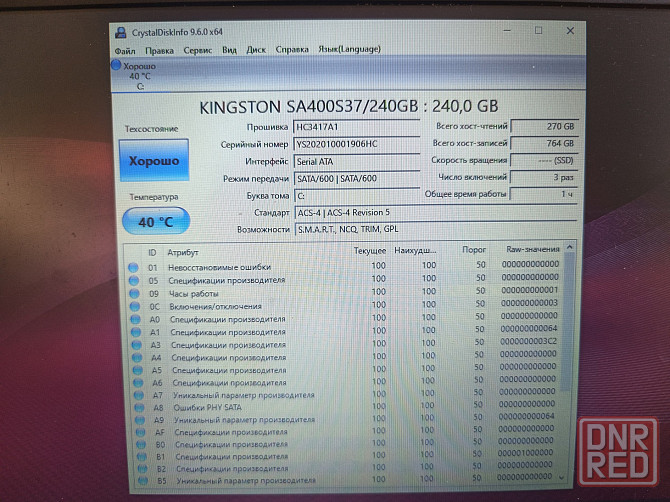The image size is (670, 502).
Task: Select the Включения/отключения attribute row
Action: 344,306
